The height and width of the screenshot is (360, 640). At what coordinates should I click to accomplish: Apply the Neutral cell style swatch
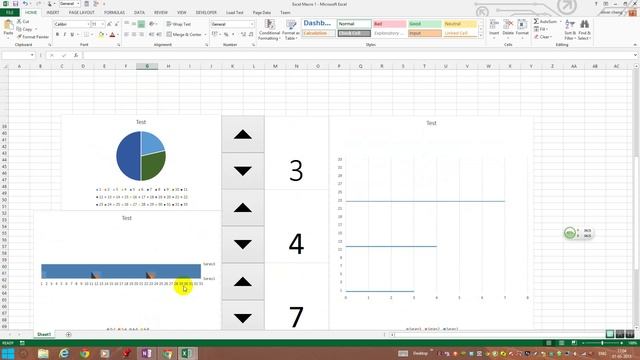(x=460, y=24)
